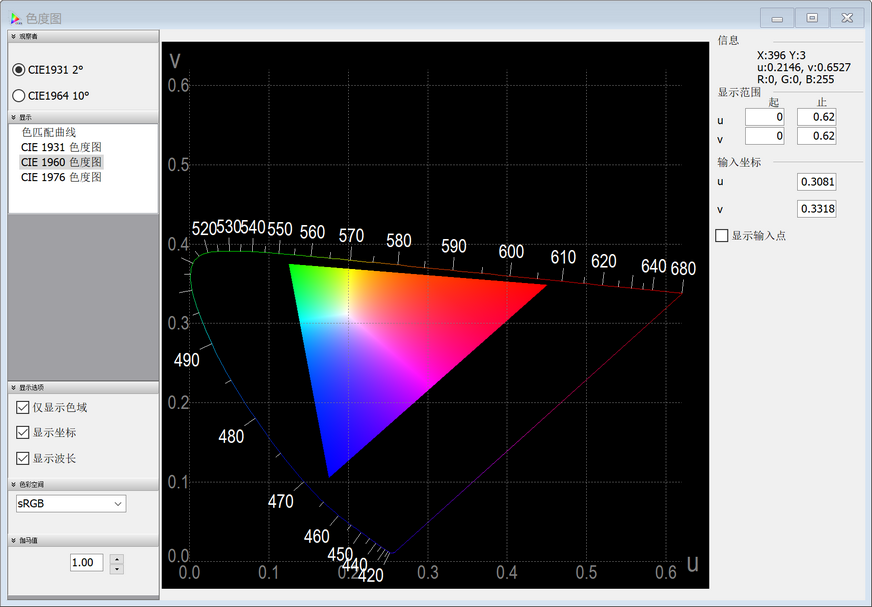This screenshot has height=607, width=872.
Task: Click the 520 wavelength label
Action: pyautogui.click(x=204, y=229)
